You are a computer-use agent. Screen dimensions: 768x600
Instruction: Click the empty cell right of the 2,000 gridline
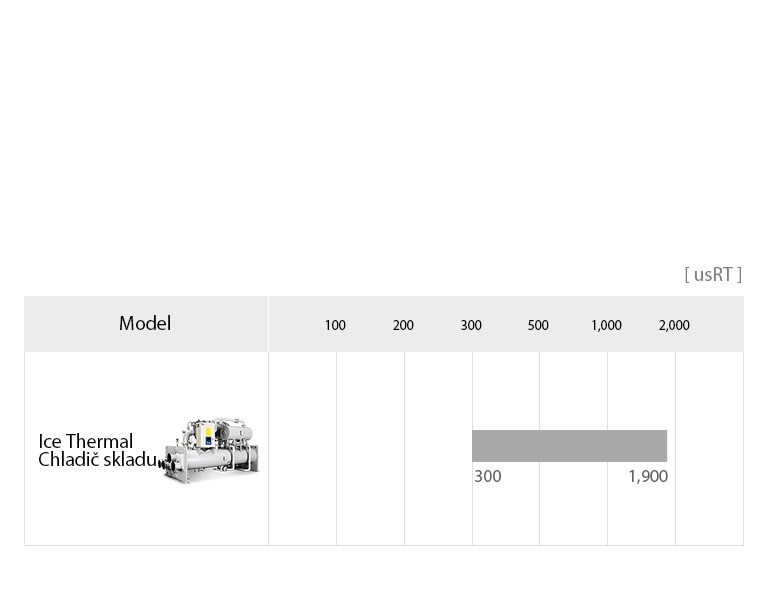pos(709,448)
